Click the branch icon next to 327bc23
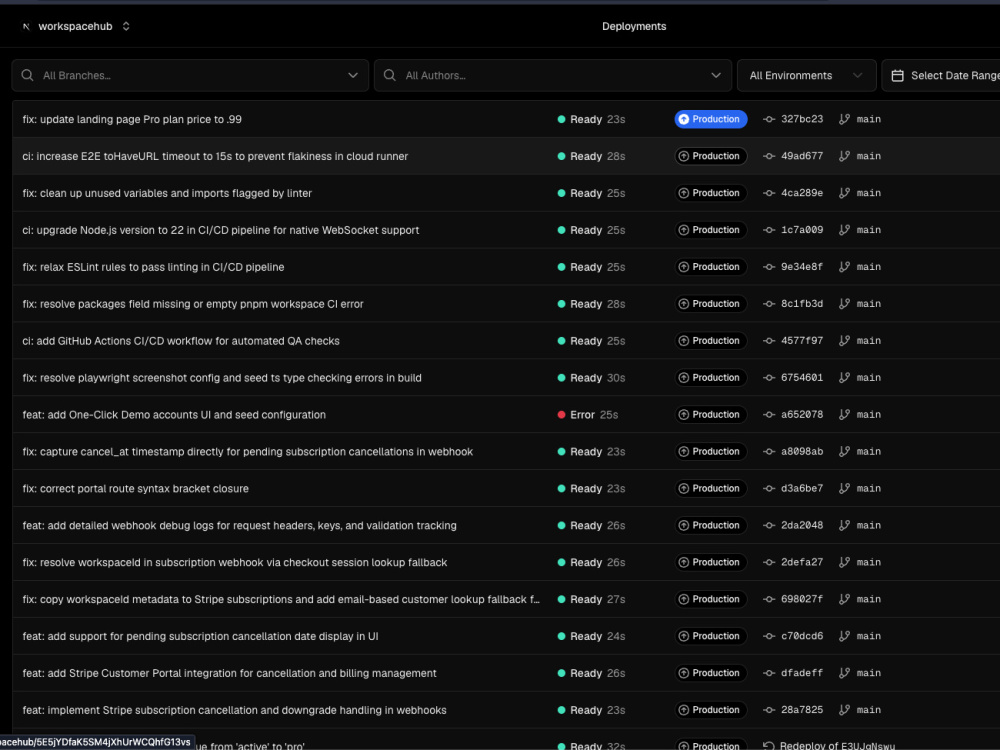This screenshot has width=1000, height=750. 844,119
